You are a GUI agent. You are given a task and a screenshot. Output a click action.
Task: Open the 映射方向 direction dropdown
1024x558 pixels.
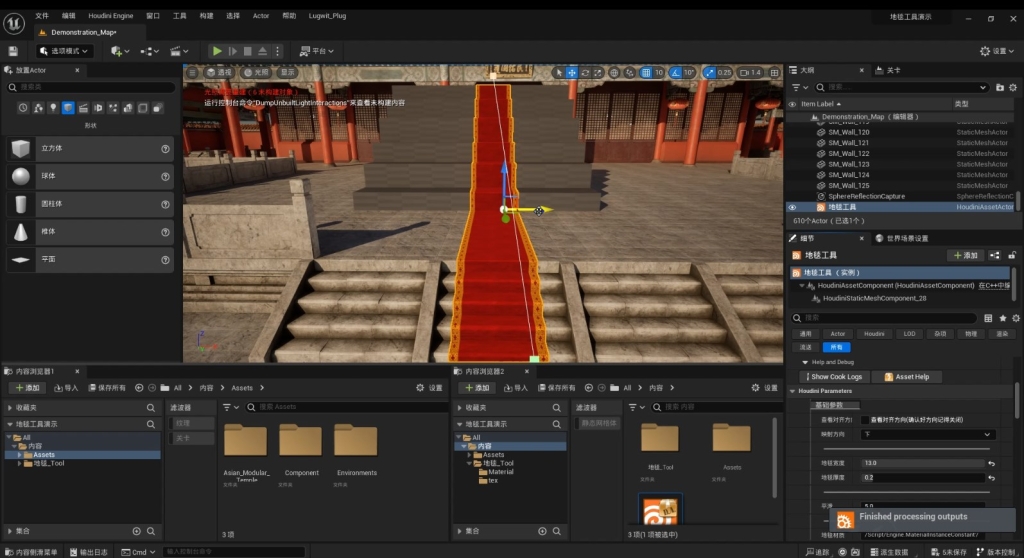click(927, 434)
